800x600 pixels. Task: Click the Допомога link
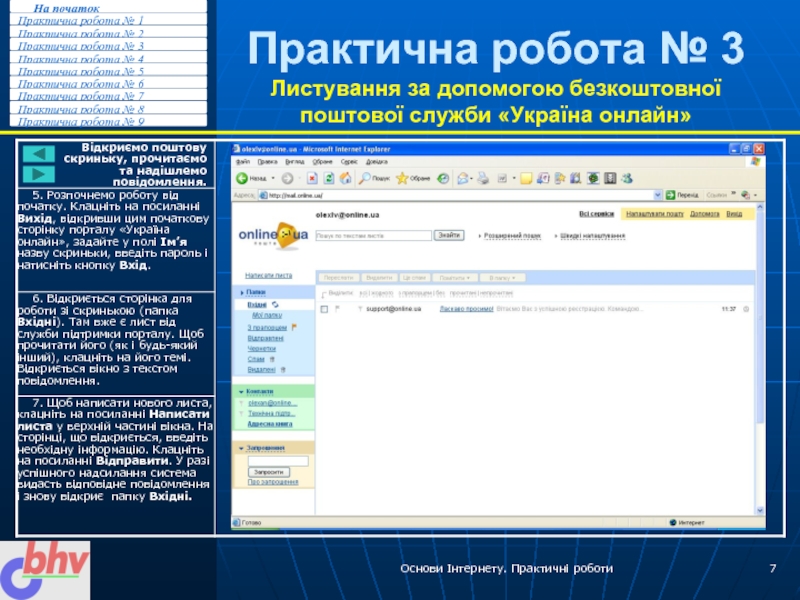pyautogui.click(x=705, y=214)
